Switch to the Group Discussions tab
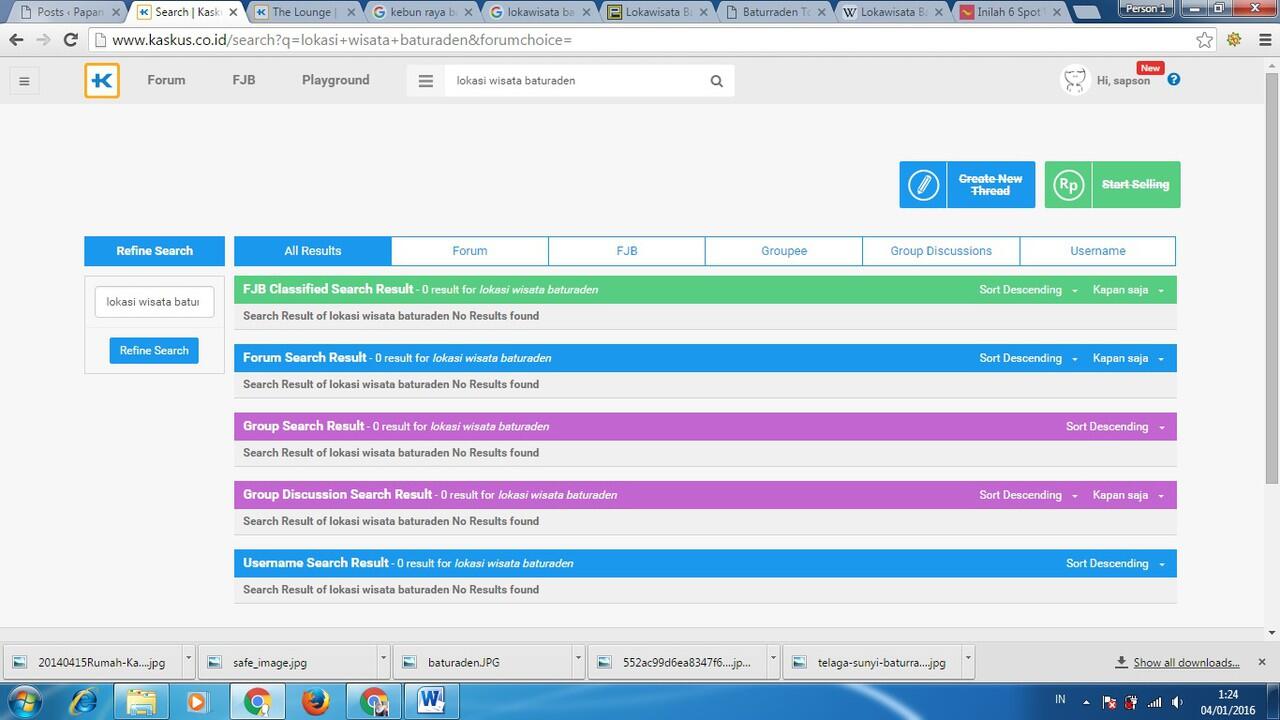Screen dimensions: 1280x720 941,251
